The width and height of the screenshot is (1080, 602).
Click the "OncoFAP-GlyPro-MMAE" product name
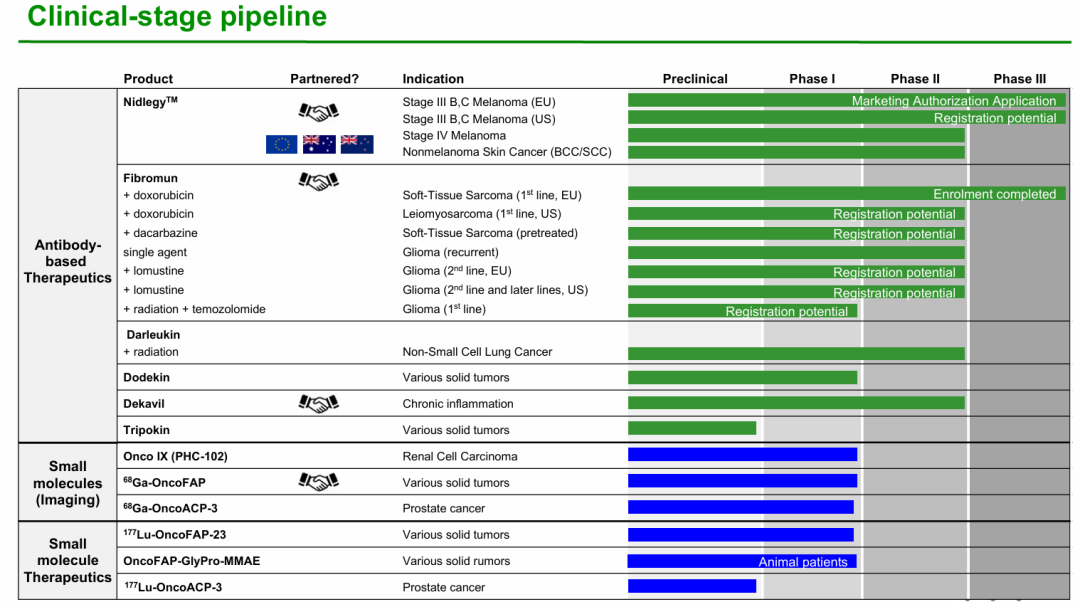tap(191, 561)
